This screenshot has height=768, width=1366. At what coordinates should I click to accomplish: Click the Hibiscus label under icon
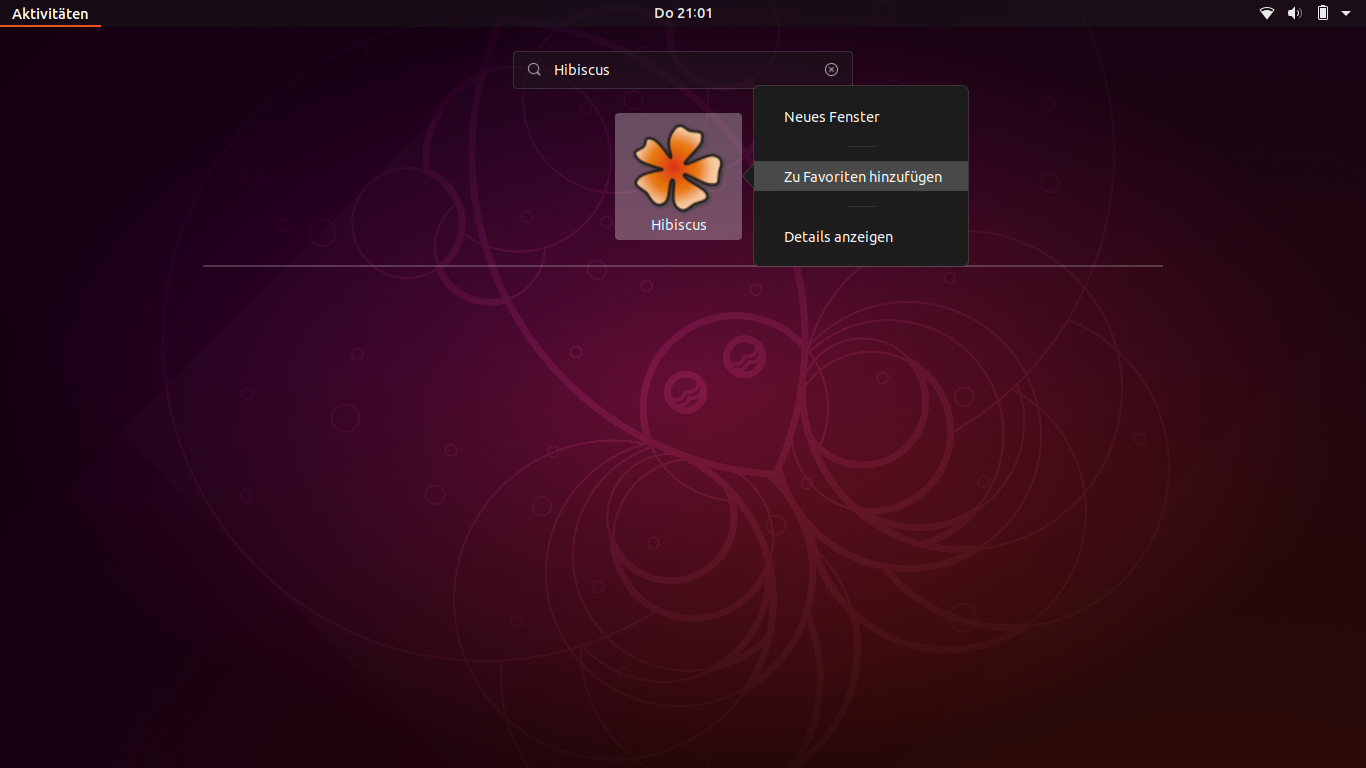pos(679,225)
